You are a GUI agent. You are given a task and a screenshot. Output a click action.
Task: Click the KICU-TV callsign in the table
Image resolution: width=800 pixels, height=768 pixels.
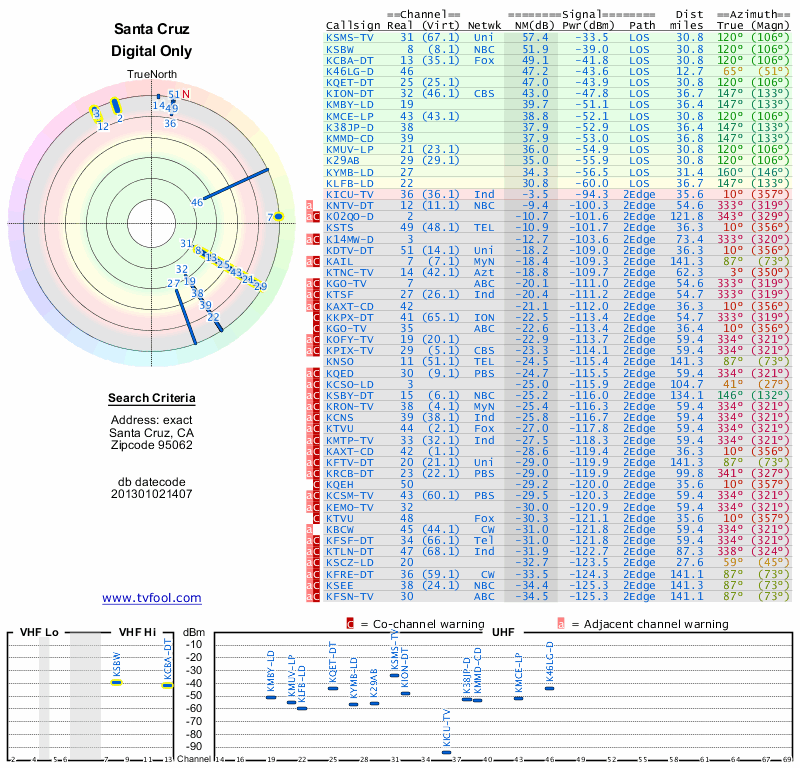[x=350, y=193]
